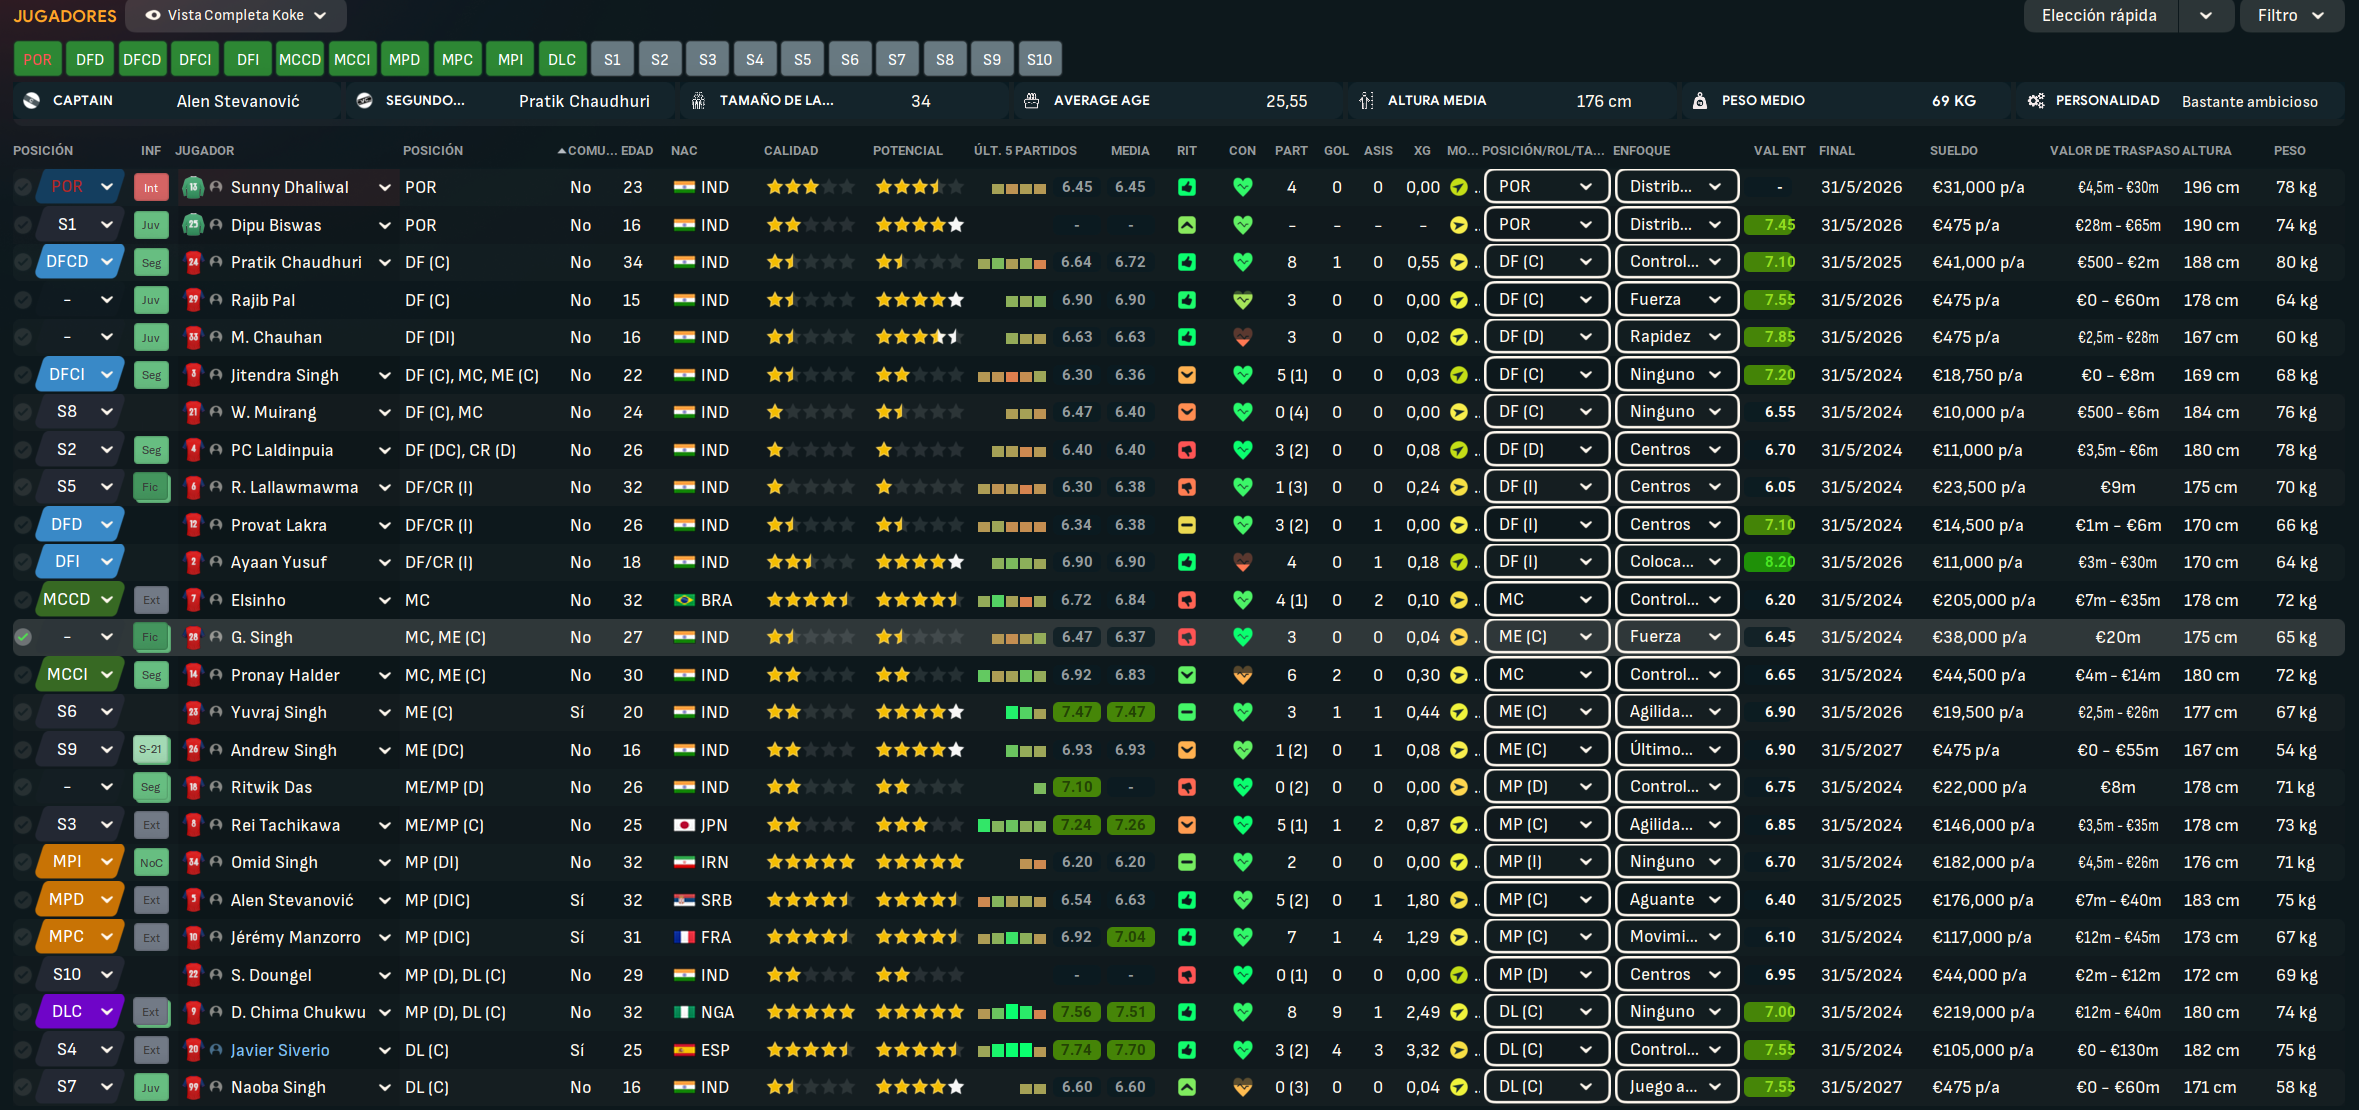Click the Nigeria flag for D. Chima Chukwu
Image resolution: width=2359 pixels, height=1110 pixels.
click(684, 1012)
